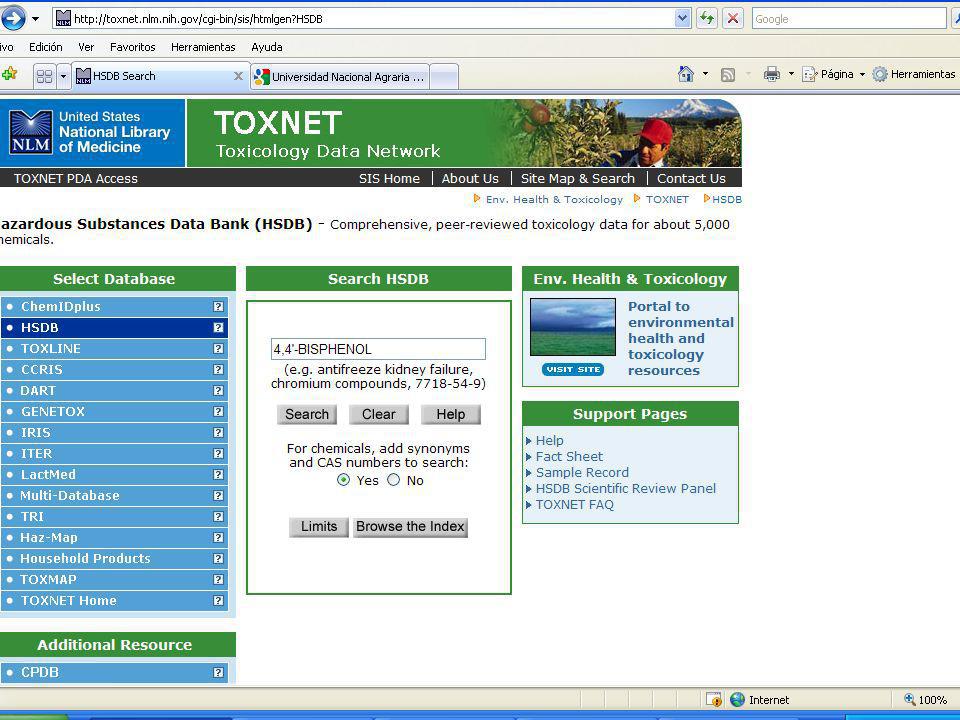The height and width of the screenshot is (720, 960).
Task: Select the No synonyms radio button
Action: coord(394,480)
